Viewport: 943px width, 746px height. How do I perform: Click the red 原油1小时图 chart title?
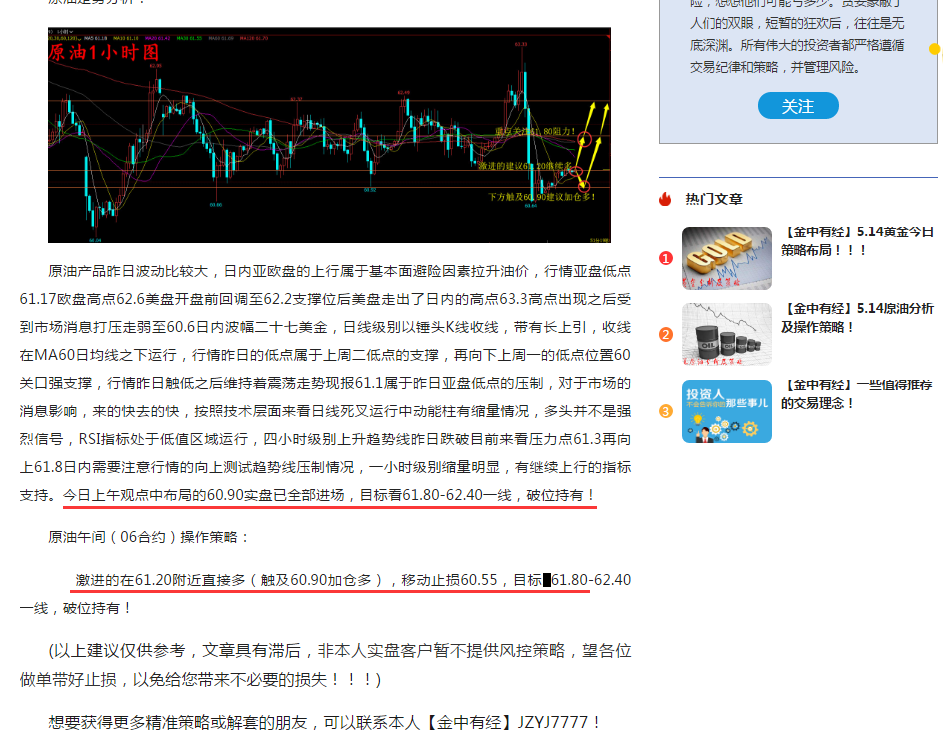104,54
